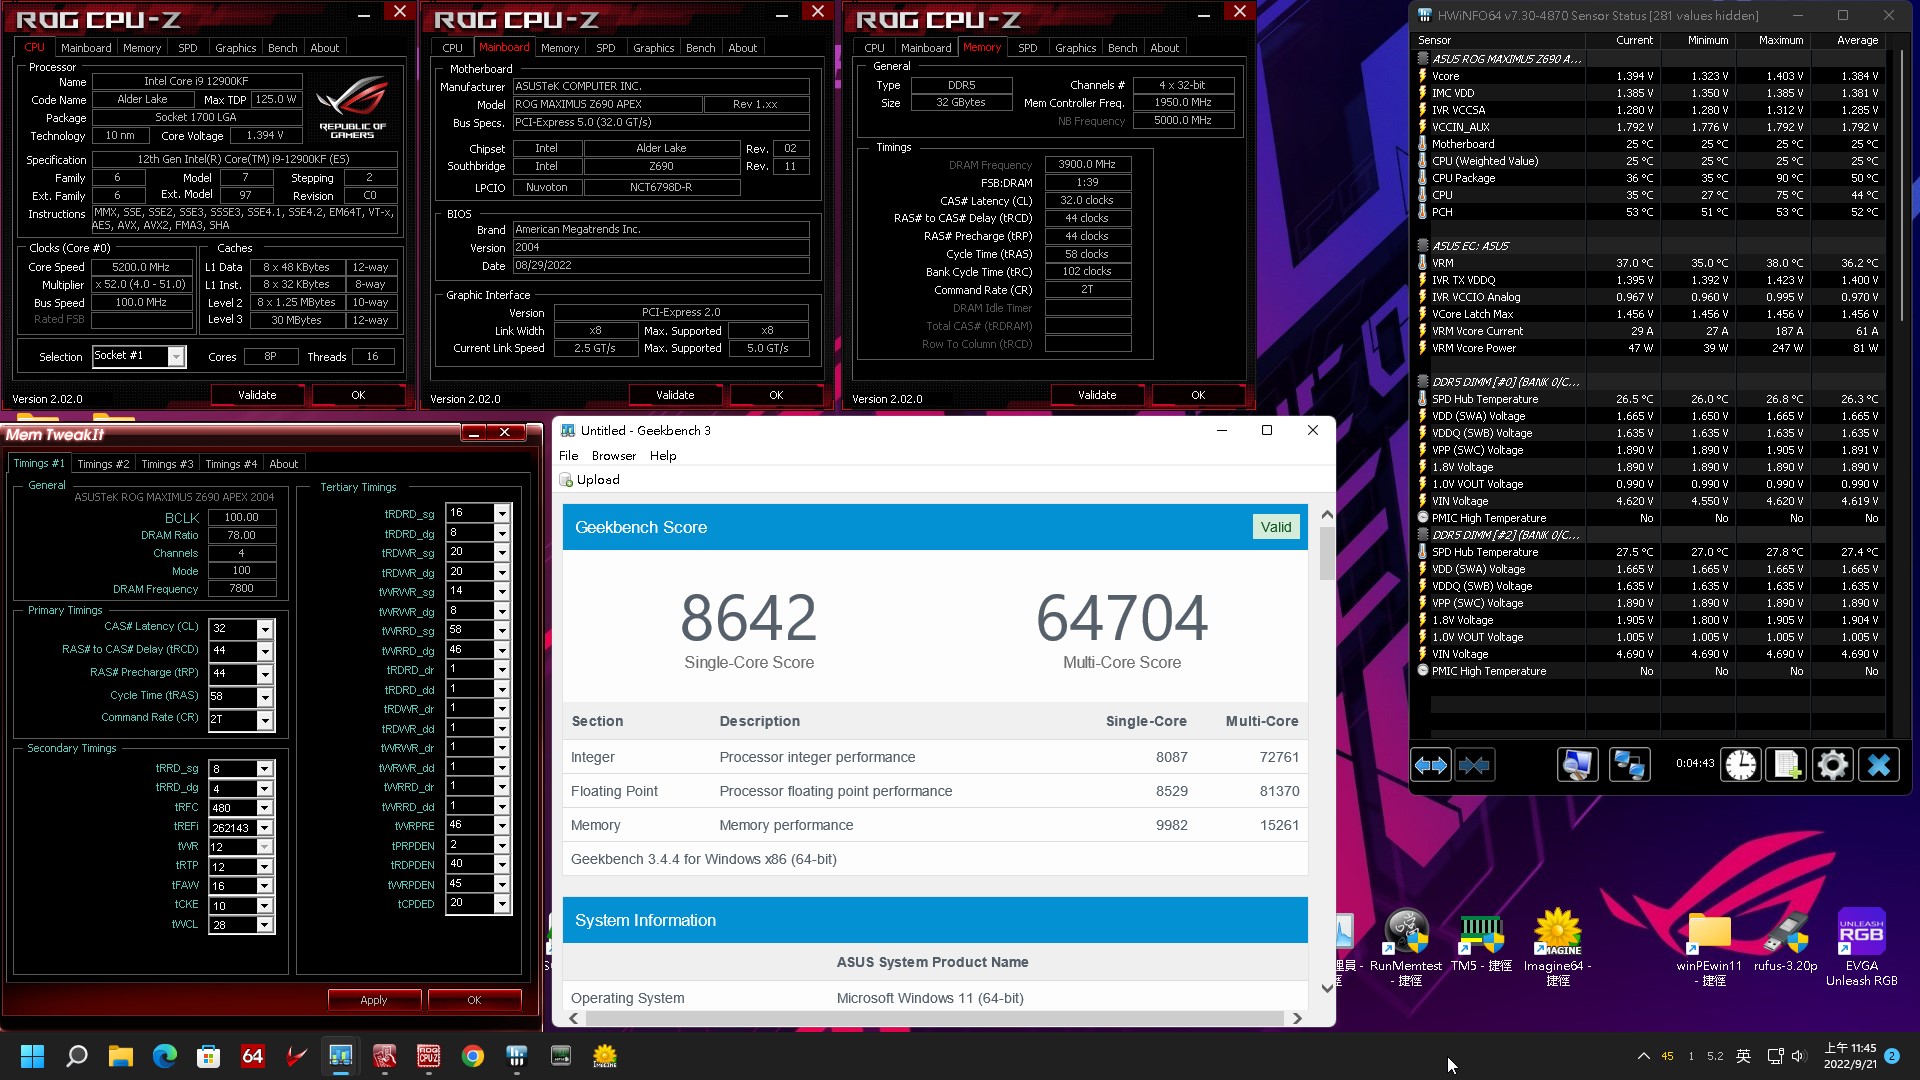Open the Windows Start menu
Viewport: 1920px width, 1080px height.
tap(33, 1056)
